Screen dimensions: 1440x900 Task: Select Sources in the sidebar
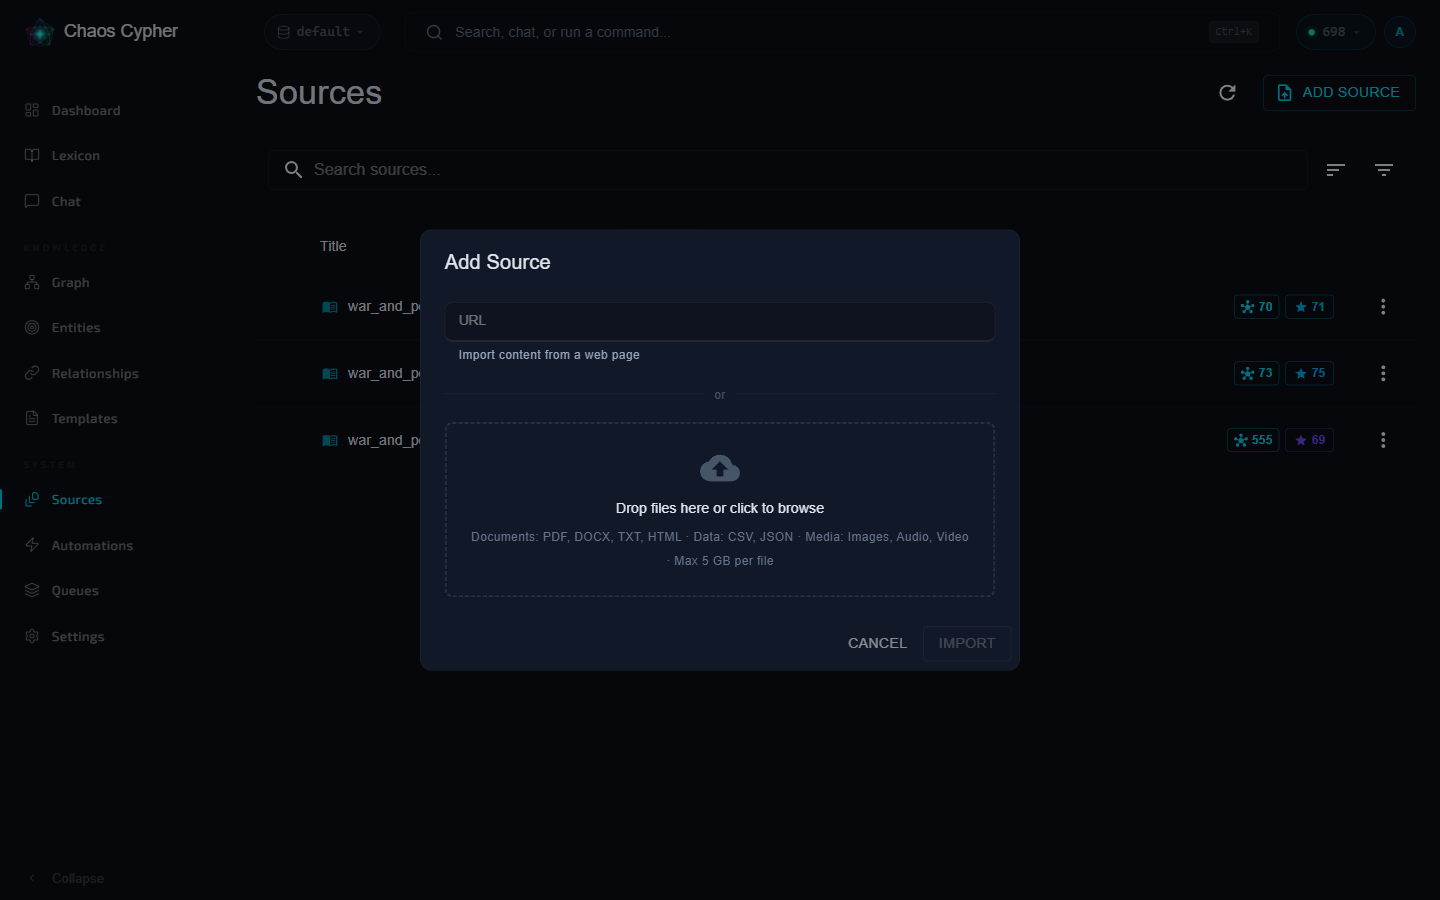pyautogui.click(x=76, y=499)
